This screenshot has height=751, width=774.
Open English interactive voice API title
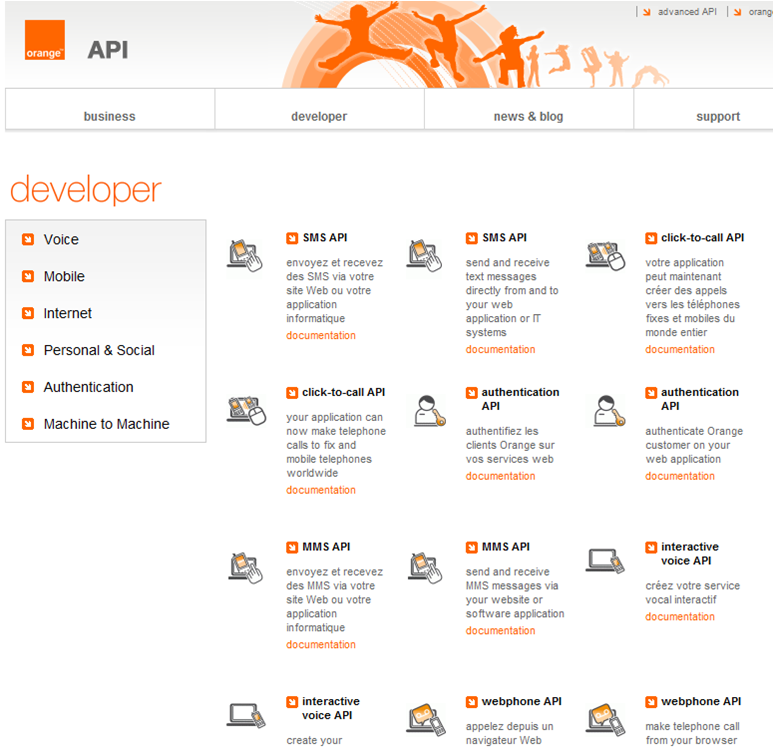click(x=331, y=708)
